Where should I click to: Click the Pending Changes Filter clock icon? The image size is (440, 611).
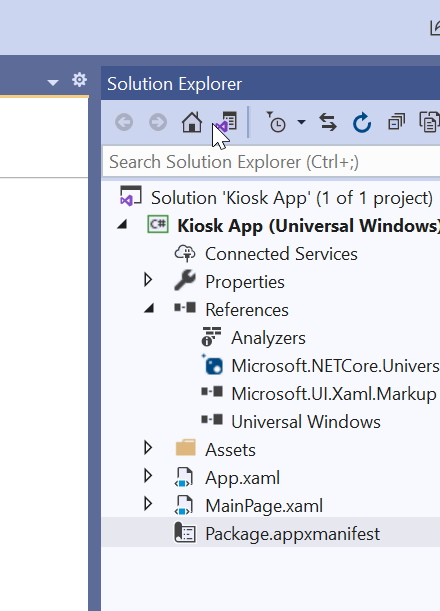276,122
